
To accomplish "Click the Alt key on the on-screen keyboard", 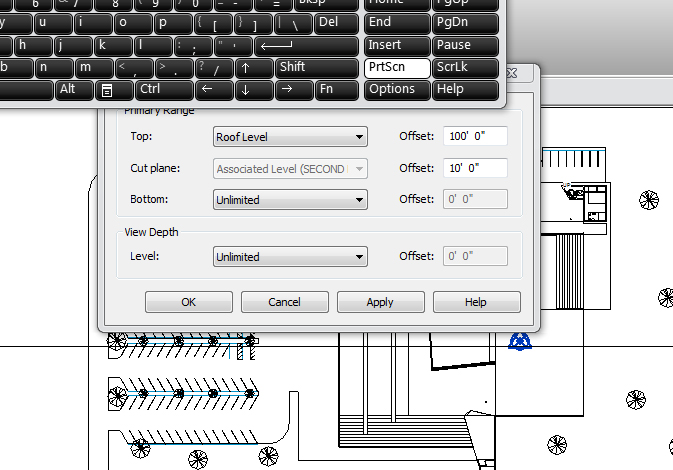I will [74, 90].
